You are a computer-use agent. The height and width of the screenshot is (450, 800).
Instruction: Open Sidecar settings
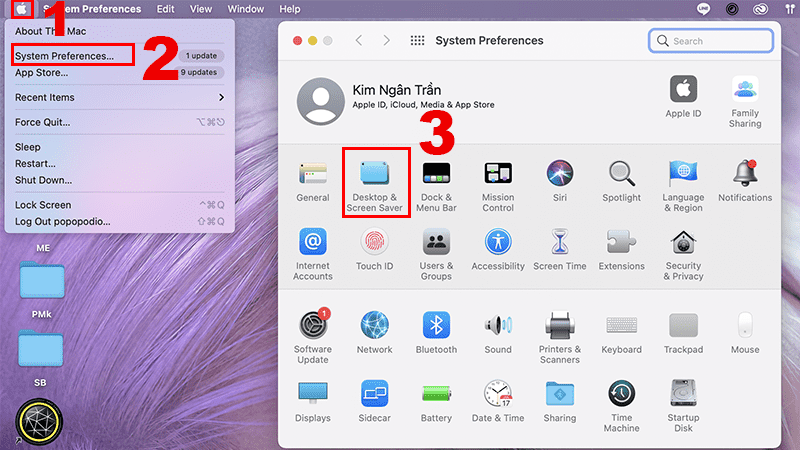pos(374,402)
